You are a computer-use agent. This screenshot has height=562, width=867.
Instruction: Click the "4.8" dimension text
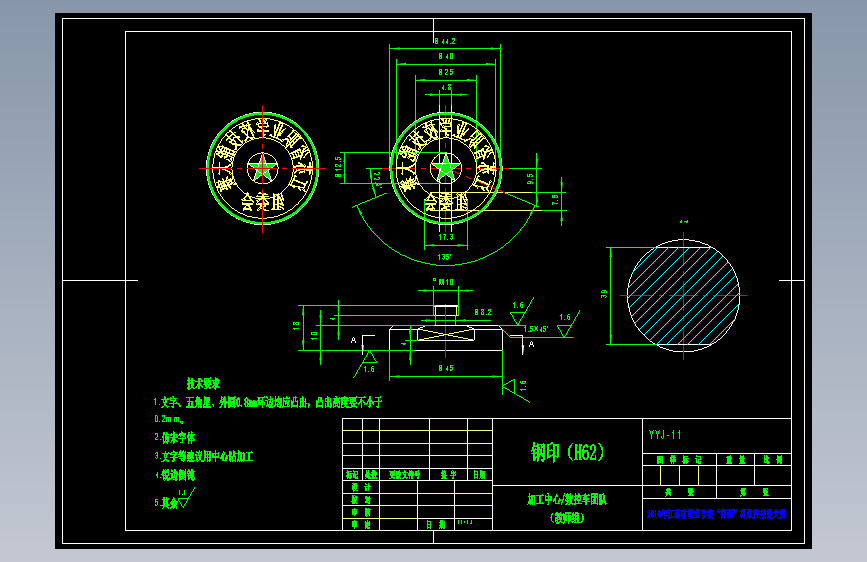pos(446,87)
